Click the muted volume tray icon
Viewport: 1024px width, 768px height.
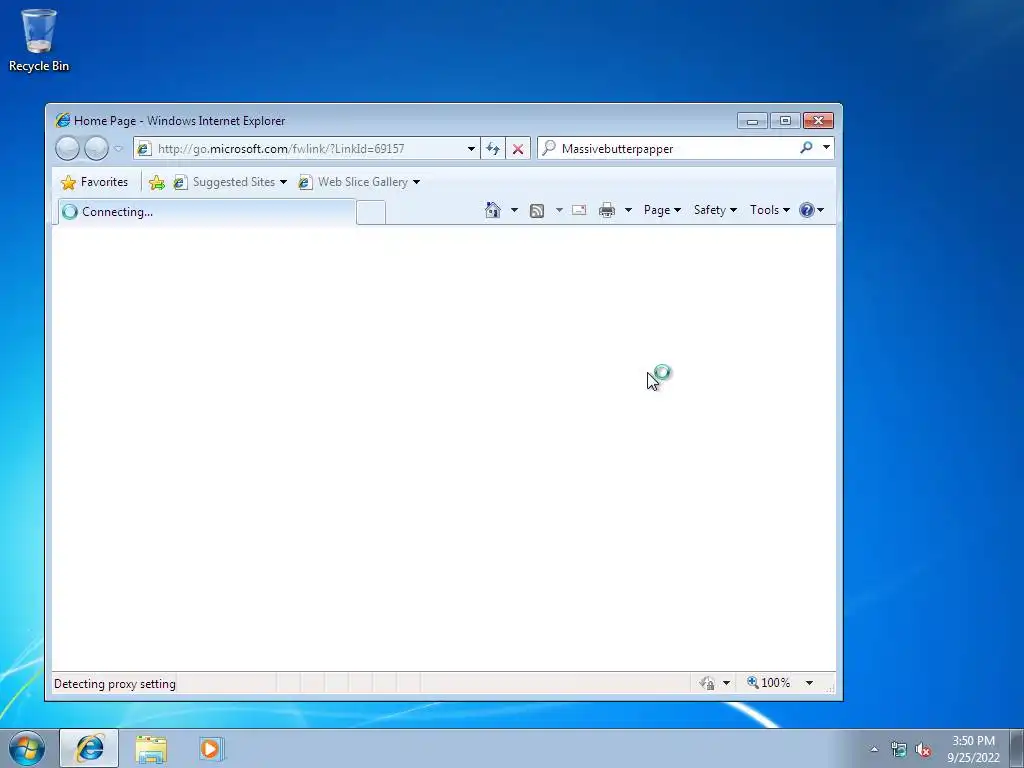(x=923, y=750)
